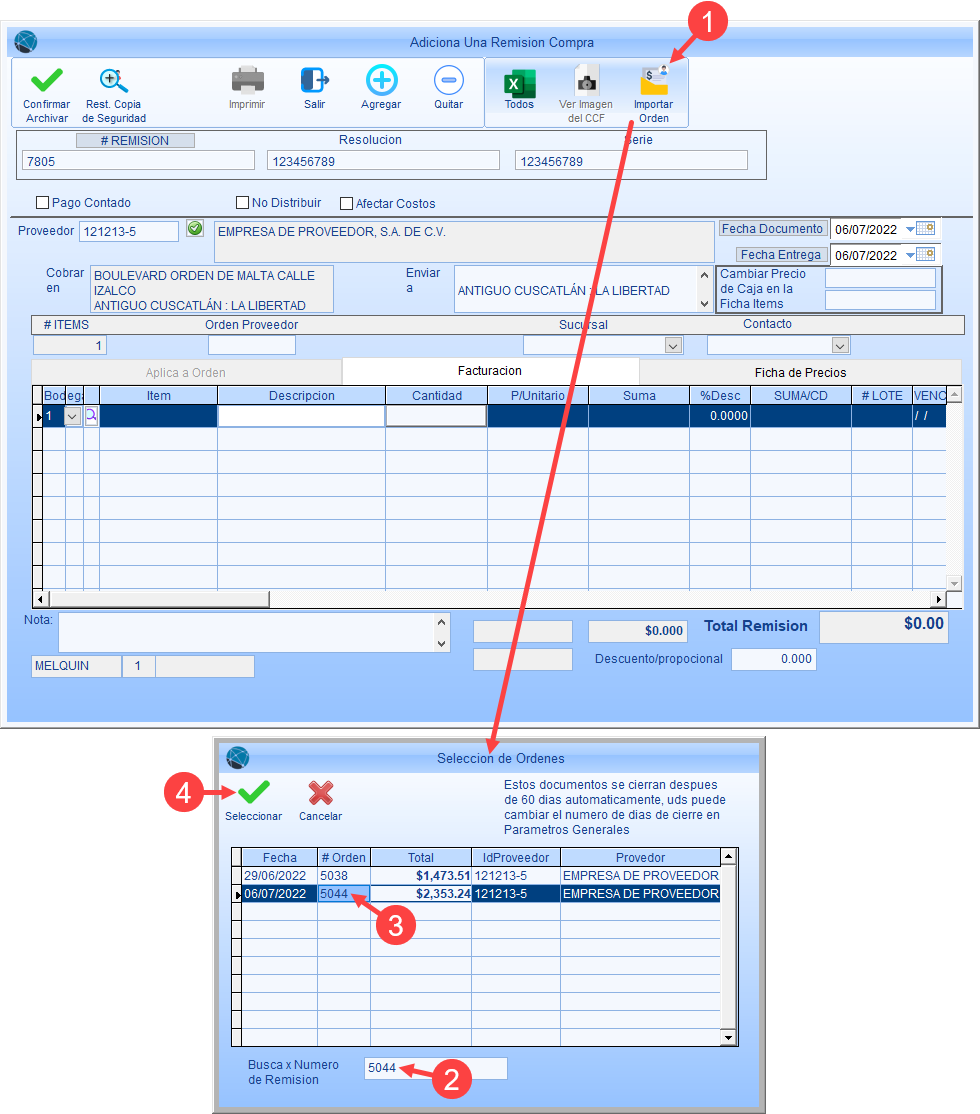Click the Confirmar Archivar green checkmark icon
Viewport: 980px width, 1114px height.
[x=47, y=80]
